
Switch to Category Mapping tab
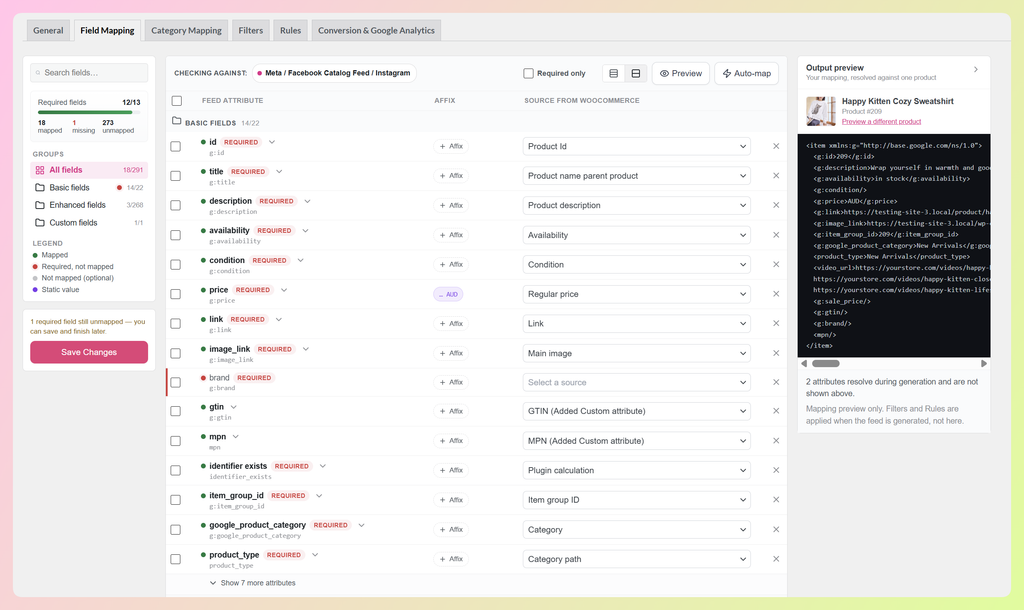point(186,30)
